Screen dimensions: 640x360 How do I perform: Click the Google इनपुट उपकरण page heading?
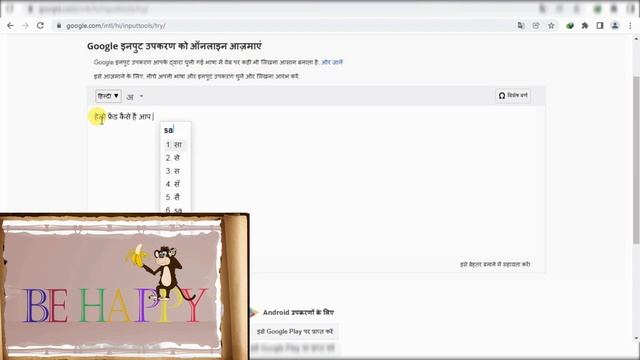click(174, 46)
